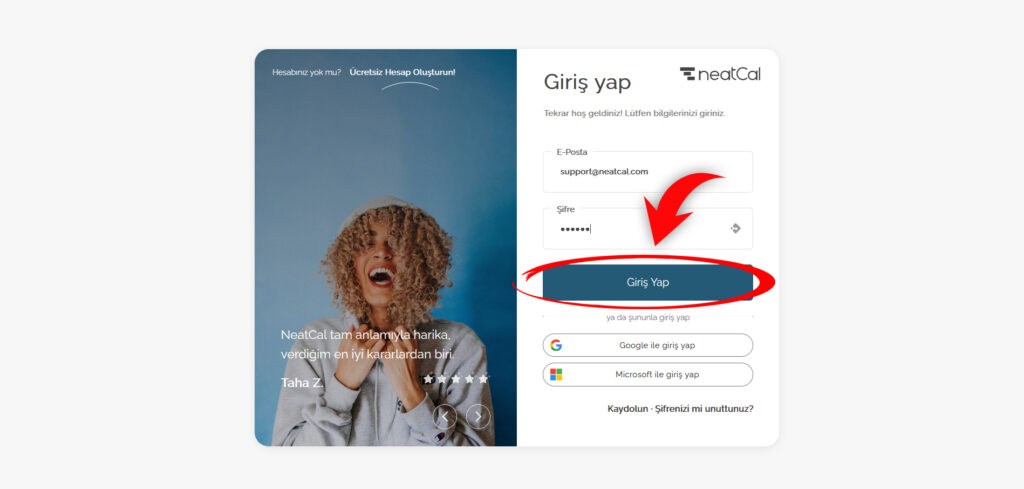The width and height of the screenshot is (1024, 489).
Task: Click the first star in rating
Action: [x=428, y=379]
